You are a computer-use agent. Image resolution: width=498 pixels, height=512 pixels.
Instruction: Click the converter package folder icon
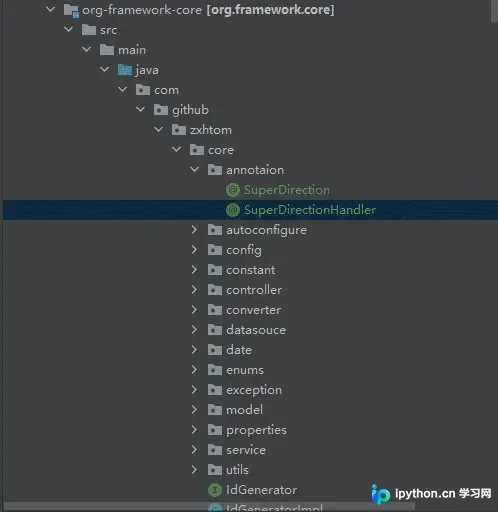coord(215,310)
